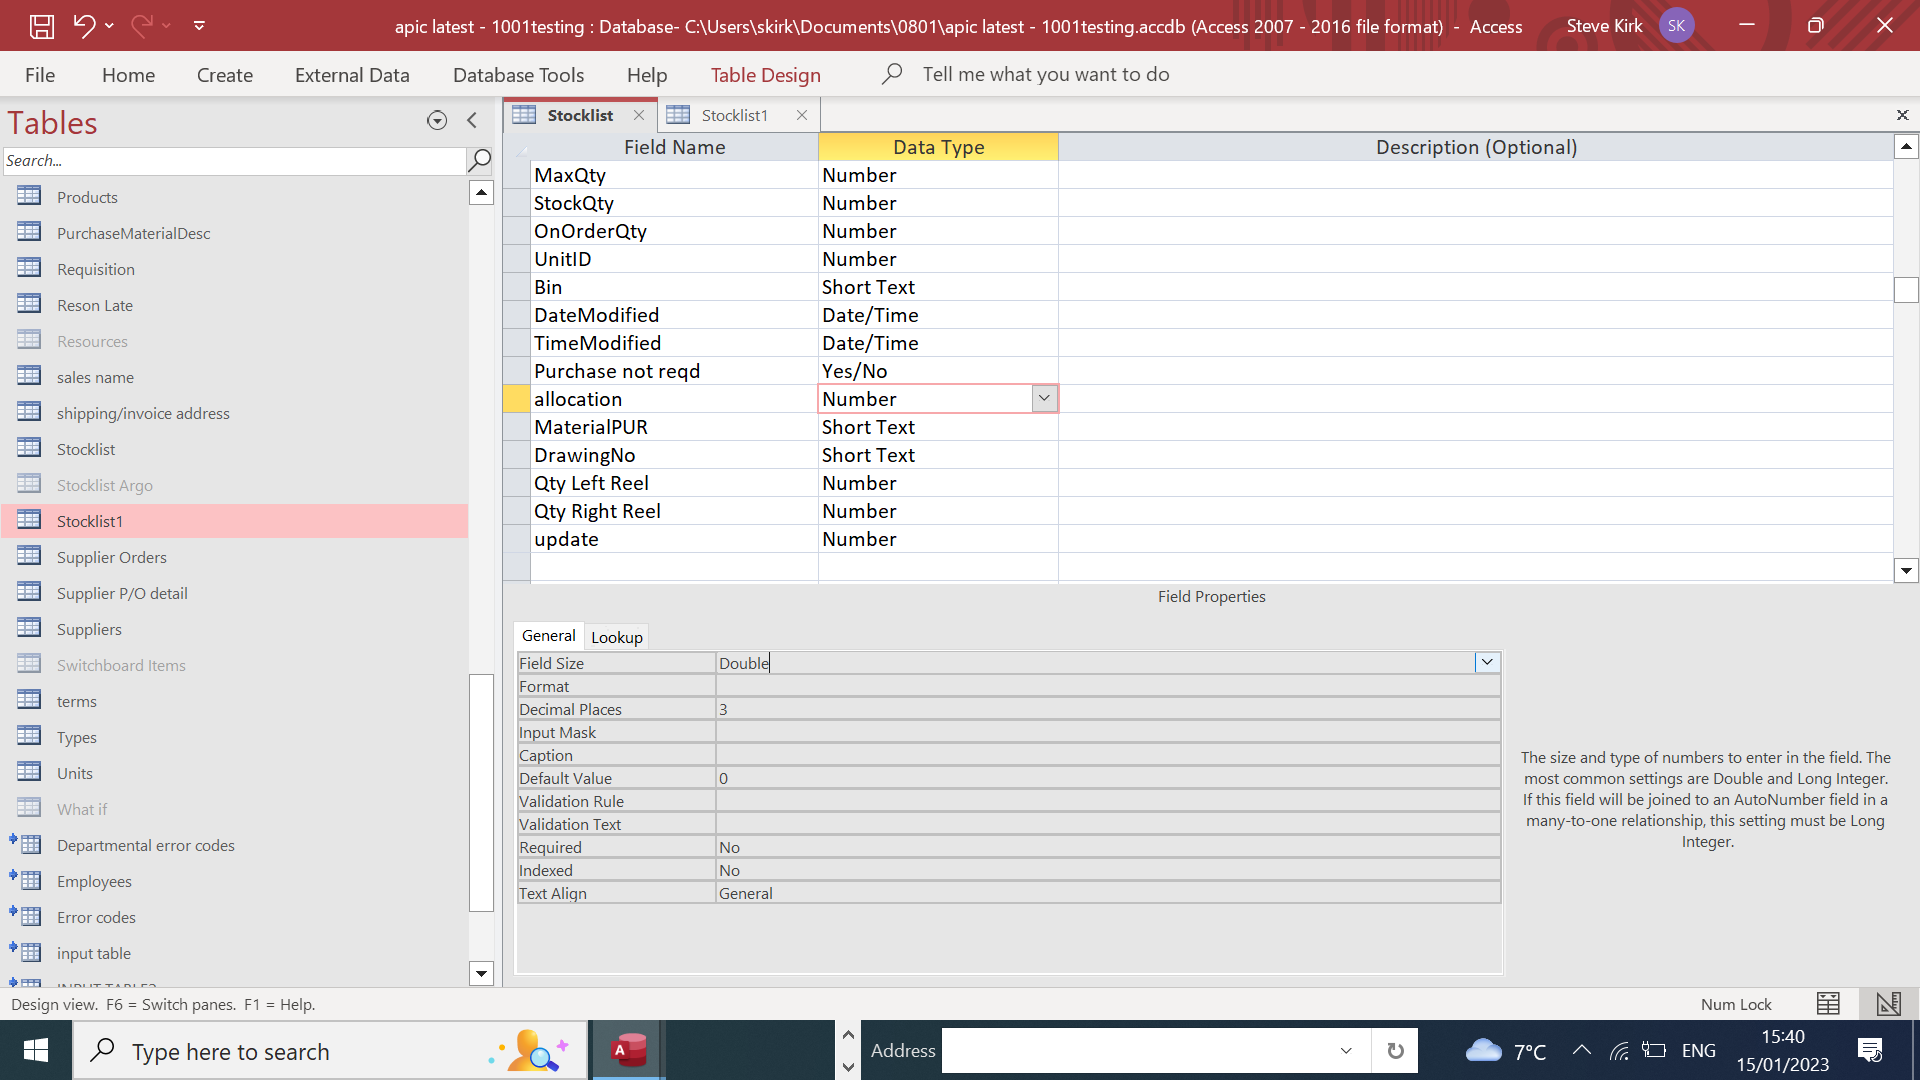Select the Supplier P/O detail table icon

(x=29, y=592)
